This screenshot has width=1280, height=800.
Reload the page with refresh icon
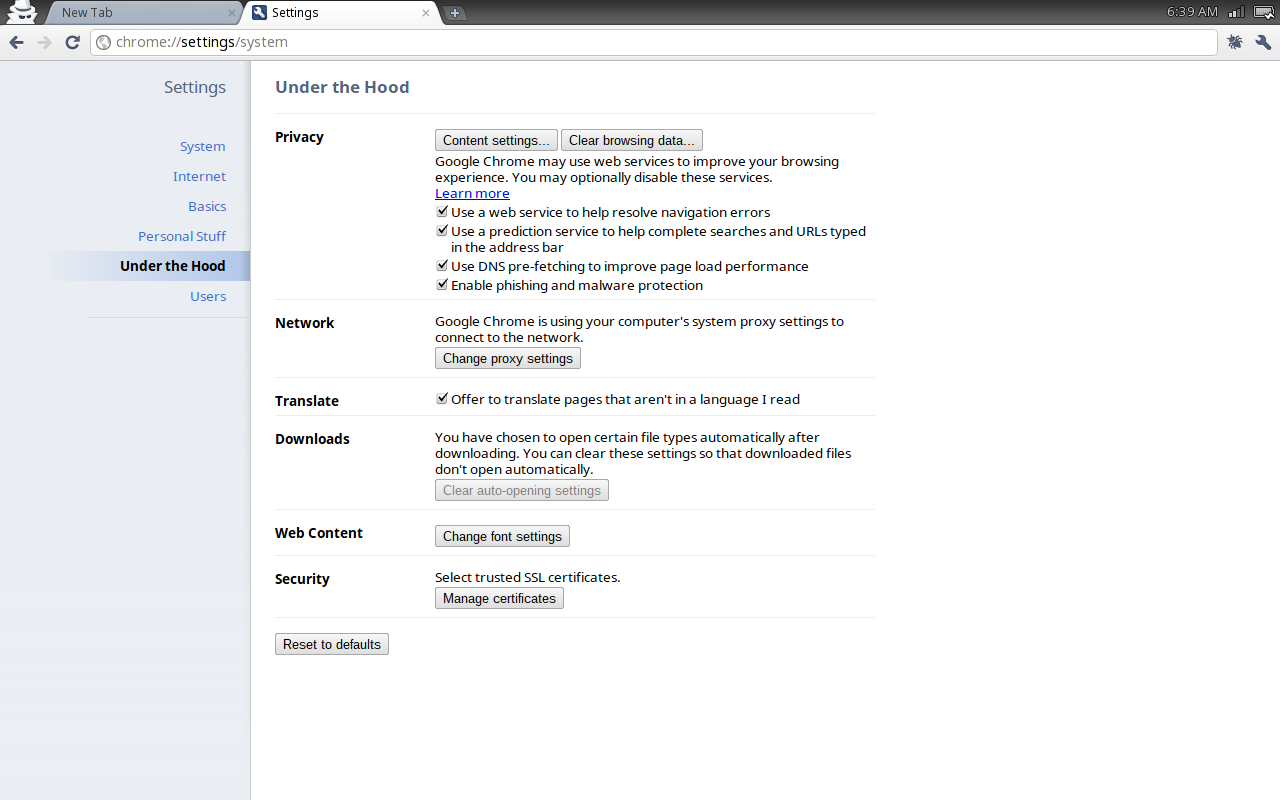click(x=72, y=42)
